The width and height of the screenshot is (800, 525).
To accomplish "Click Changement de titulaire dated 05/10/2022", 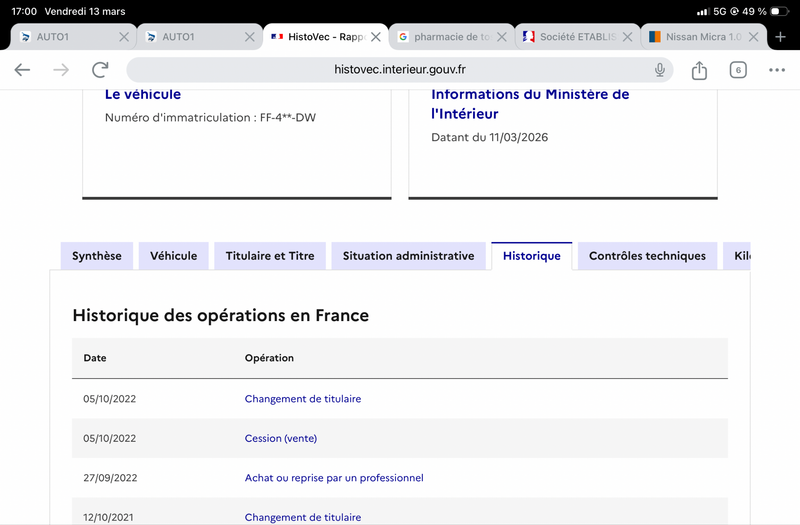I will coord(303,399).
